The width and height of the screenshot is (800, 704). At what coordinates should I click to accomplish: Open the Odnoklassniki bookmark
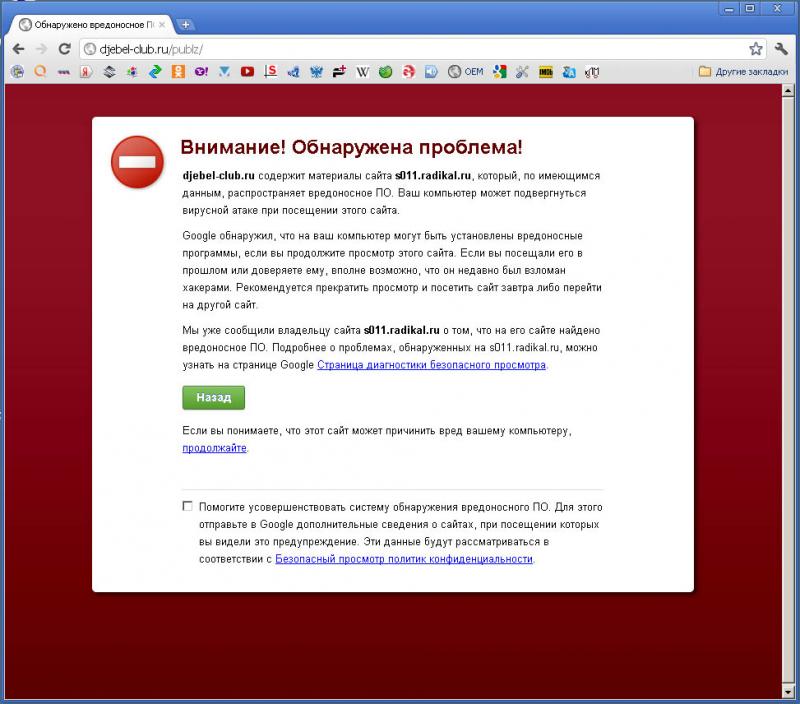click(x=178, y=72)
